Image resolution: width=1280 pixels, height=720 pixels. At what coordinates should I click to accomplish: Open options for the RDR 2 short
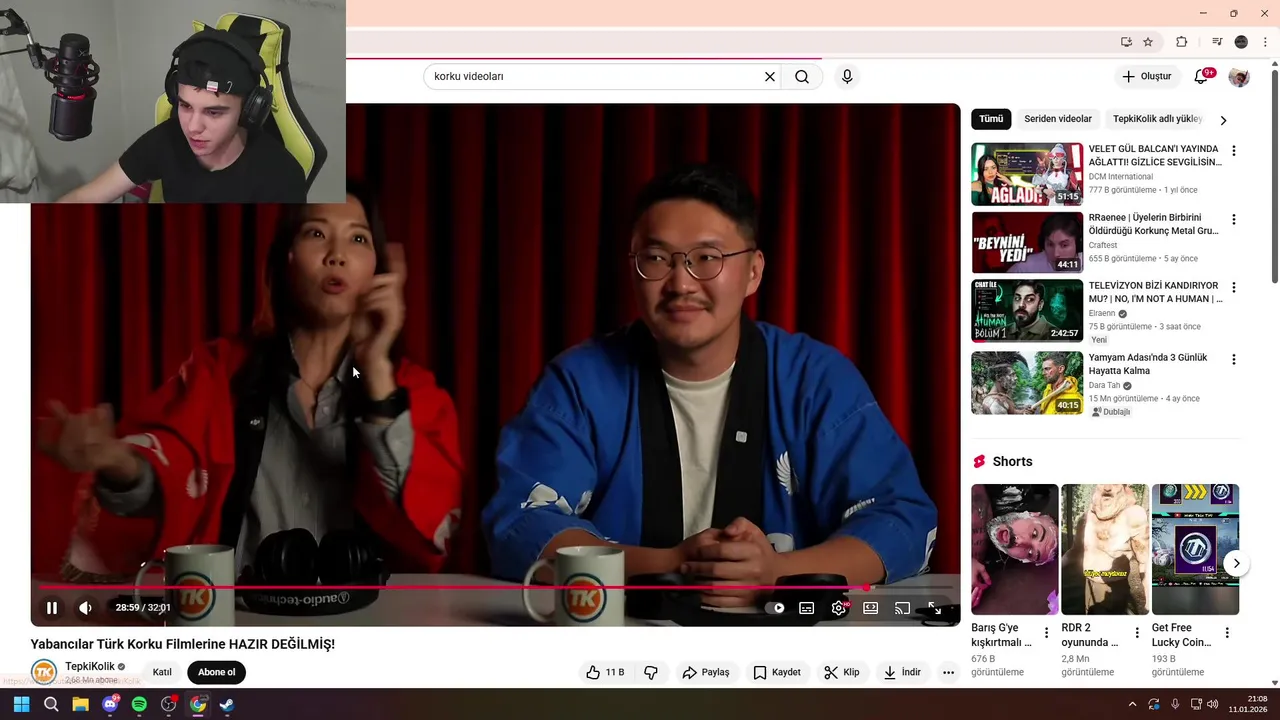[x=1137, y=633]
